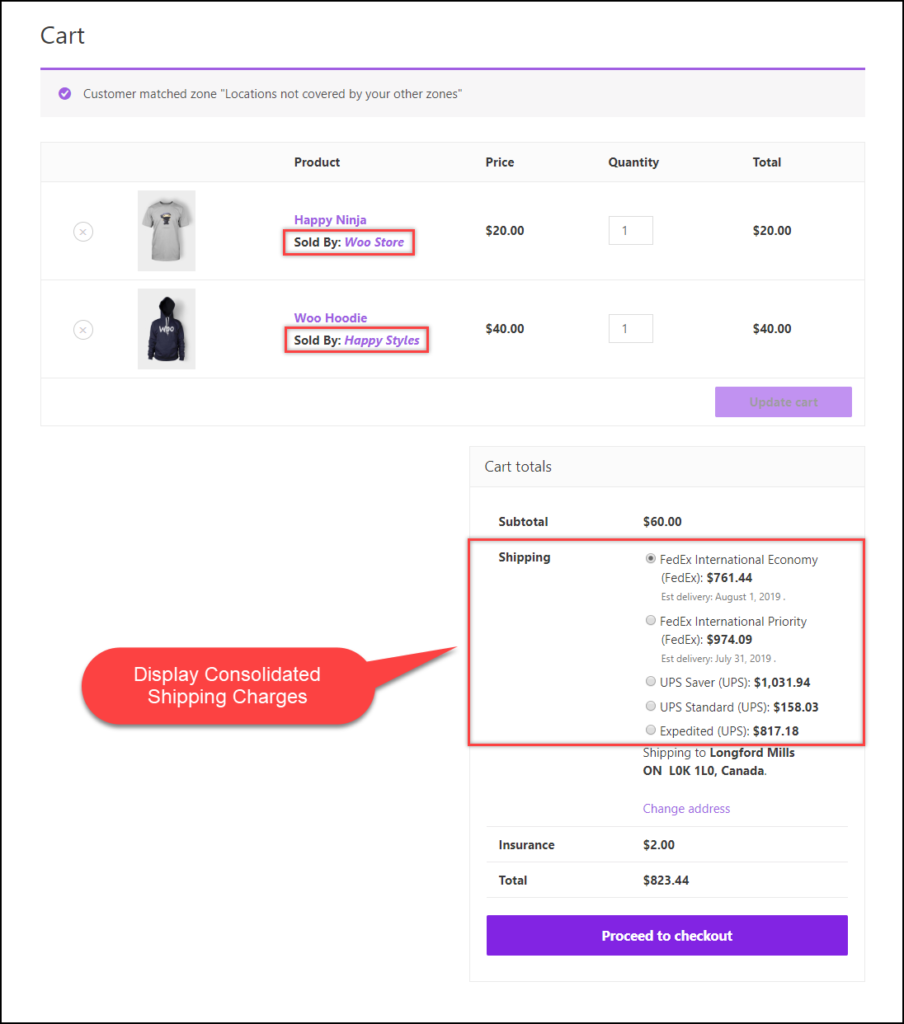This screenshot has width=904, height=1024.
Task: Open the Woo Hoodie product page
Action: point(331,317)
